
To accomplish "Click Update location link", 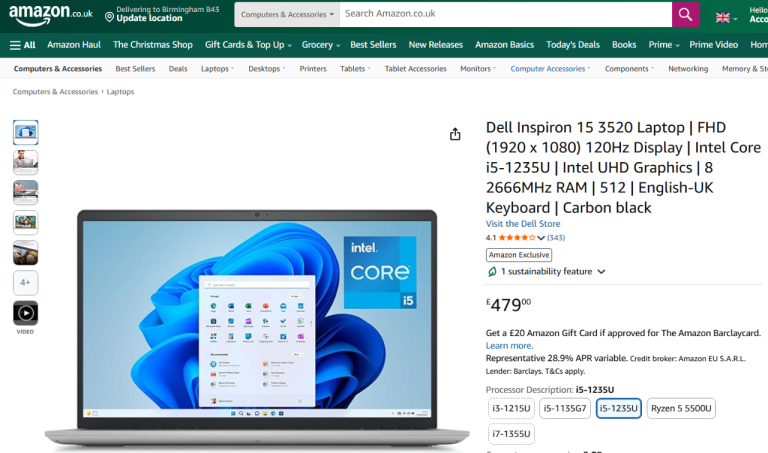I will coord(149,18).
